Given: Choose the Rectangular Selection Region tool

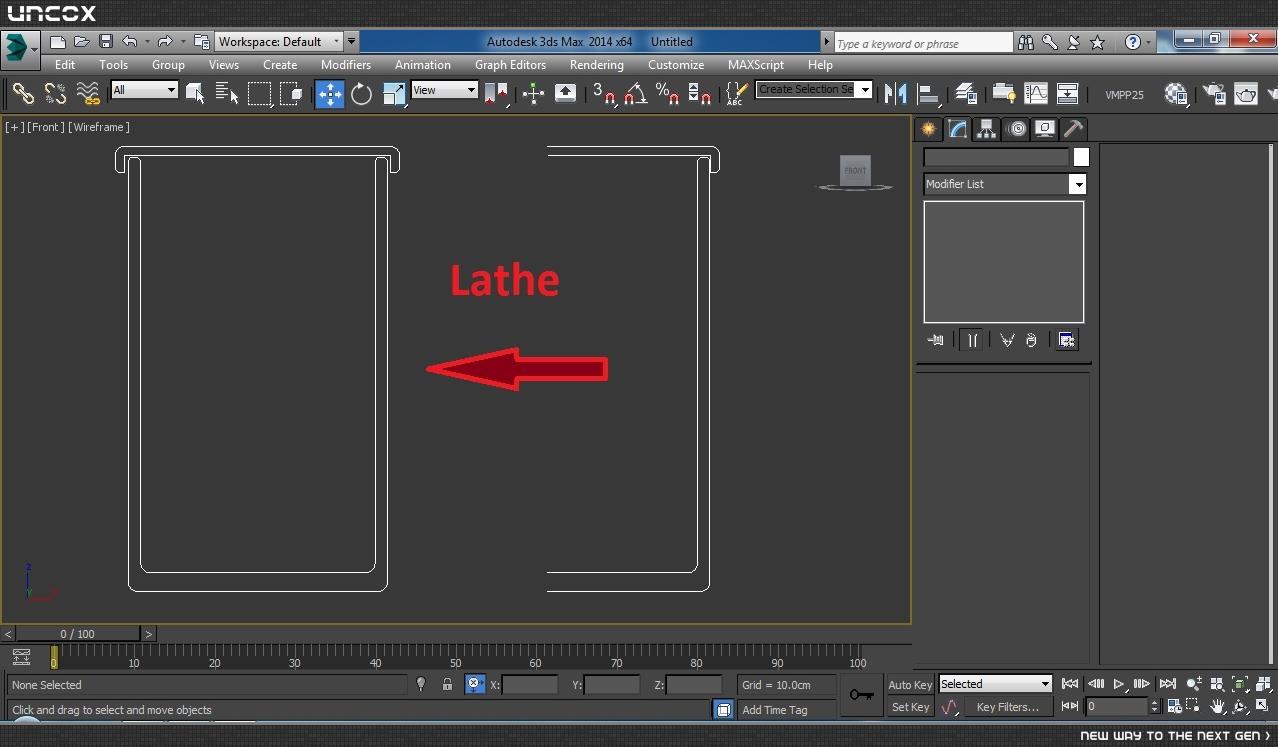Looking at the screenshot, I should pyautogui.click(x=260, y=94).
